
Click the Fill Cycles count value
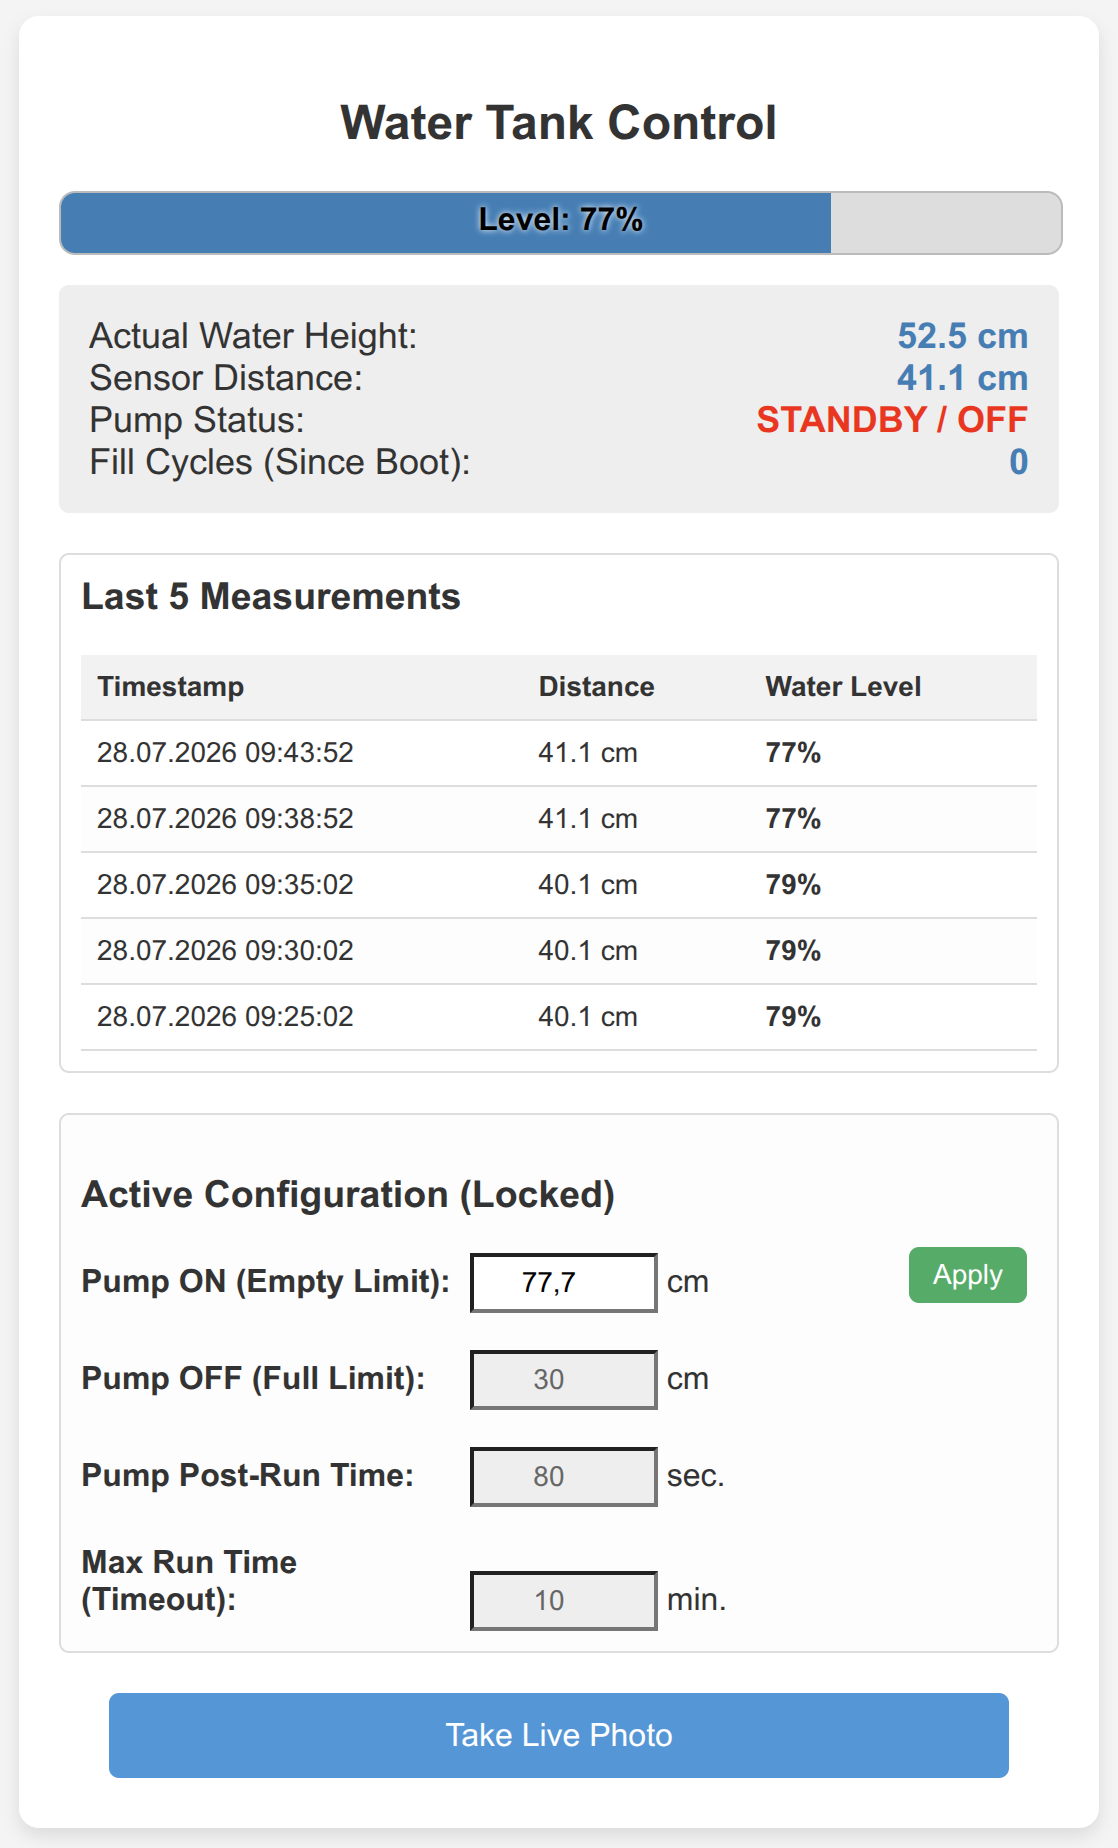point(1018,462)
